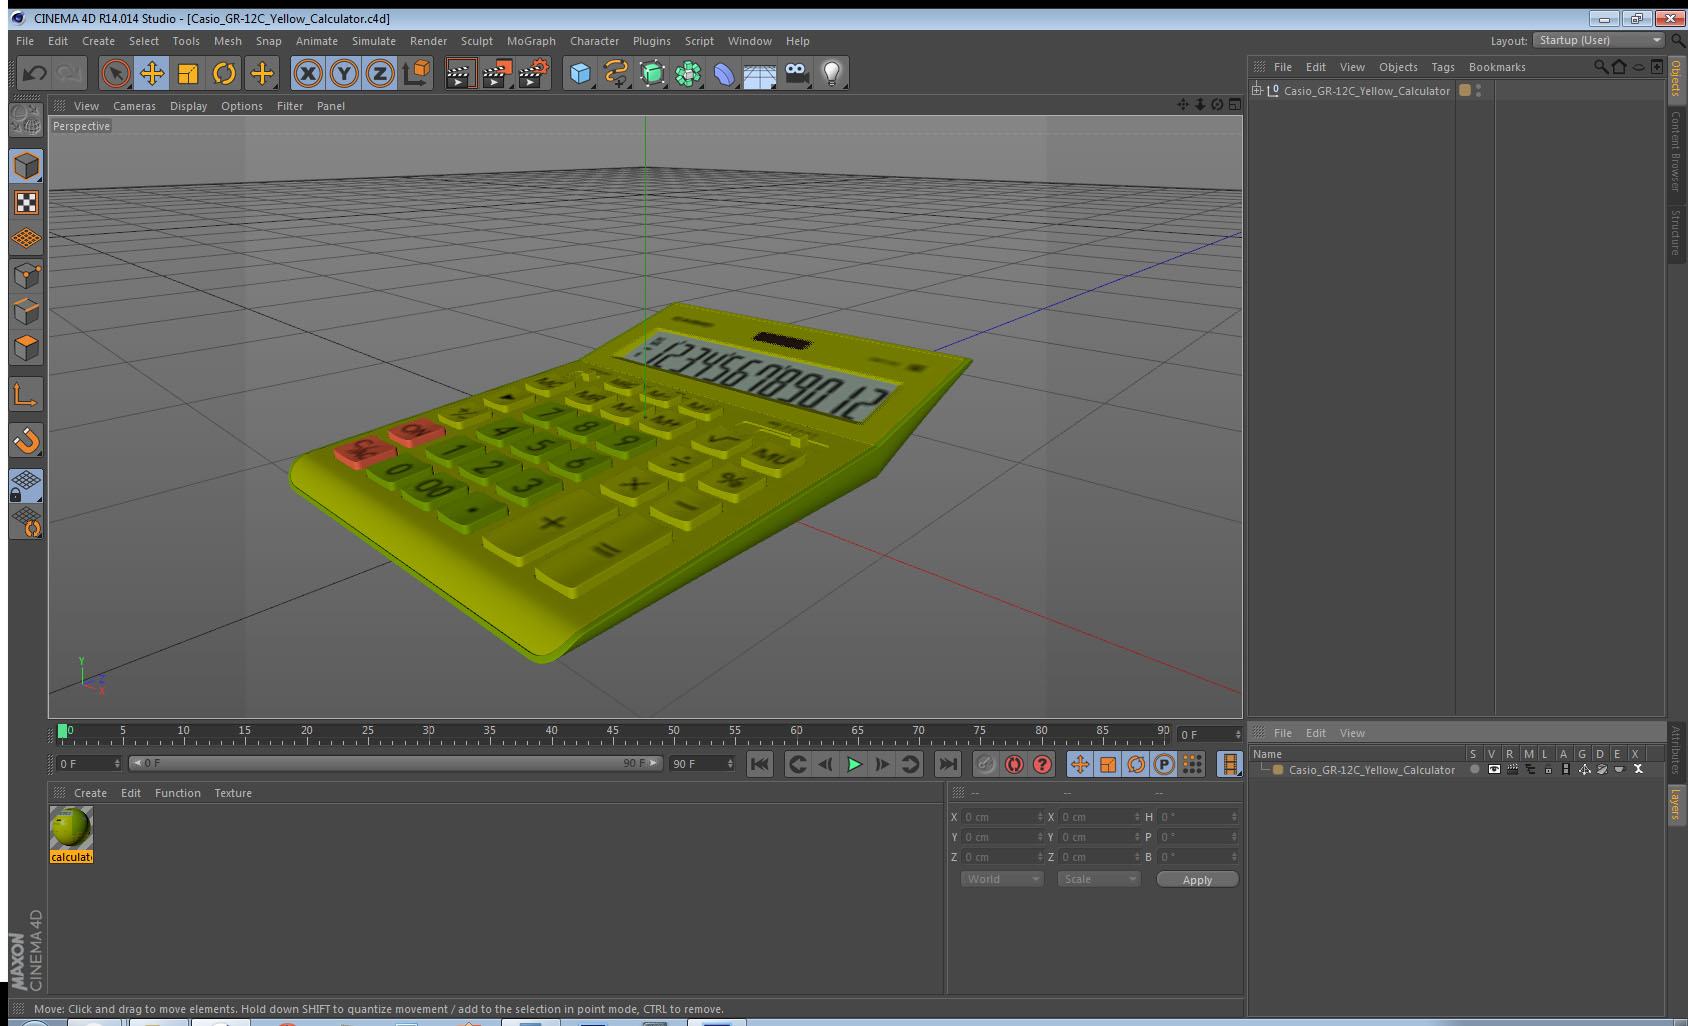This screenshot has height=1026, width=1688.
Task: Click the Object Manager home icon
Action: point(1619,67)
